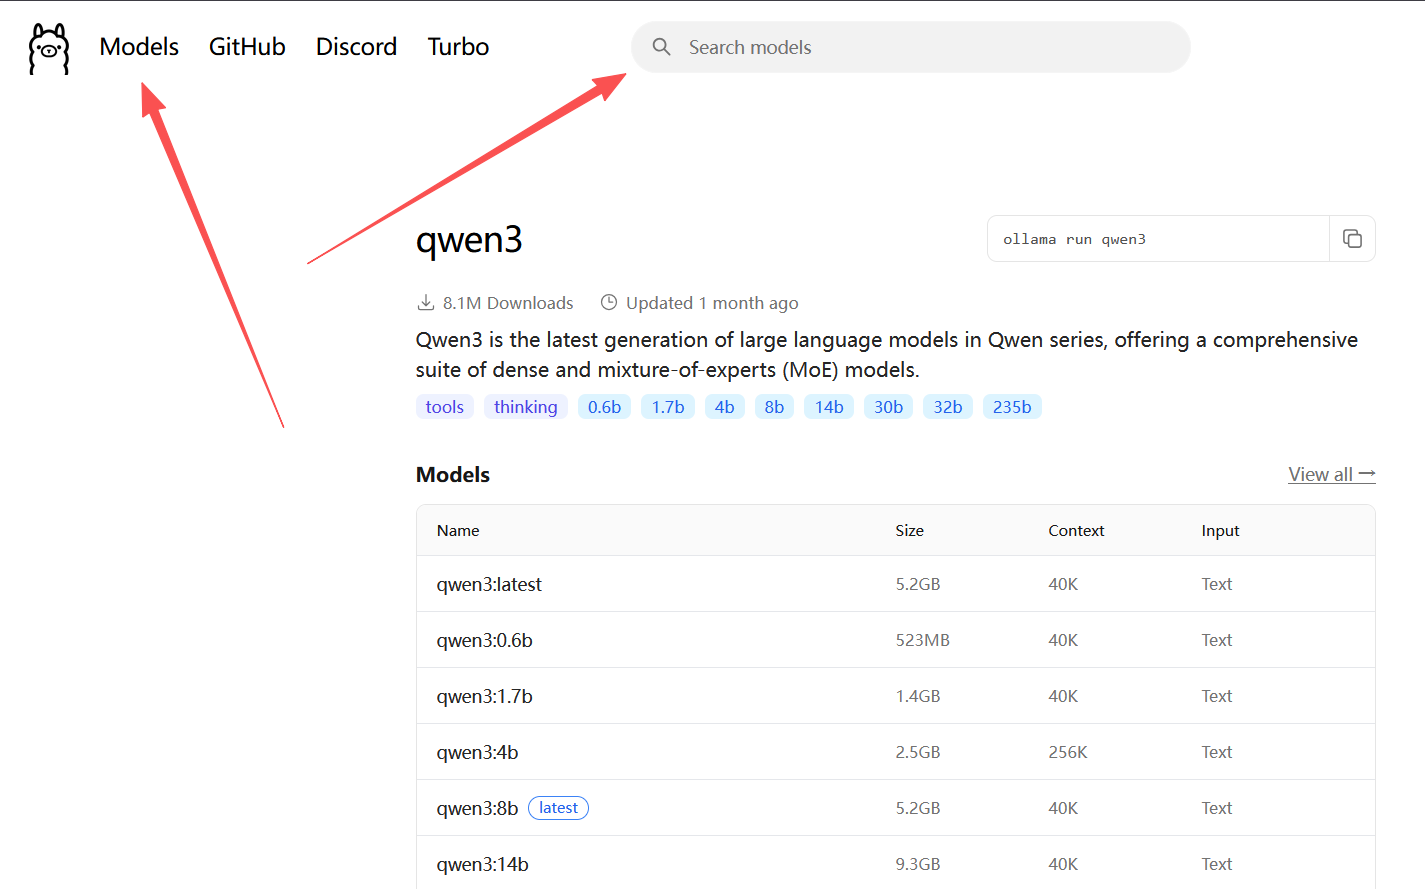Click the 2.5GB size value

[x=918, y=752]
